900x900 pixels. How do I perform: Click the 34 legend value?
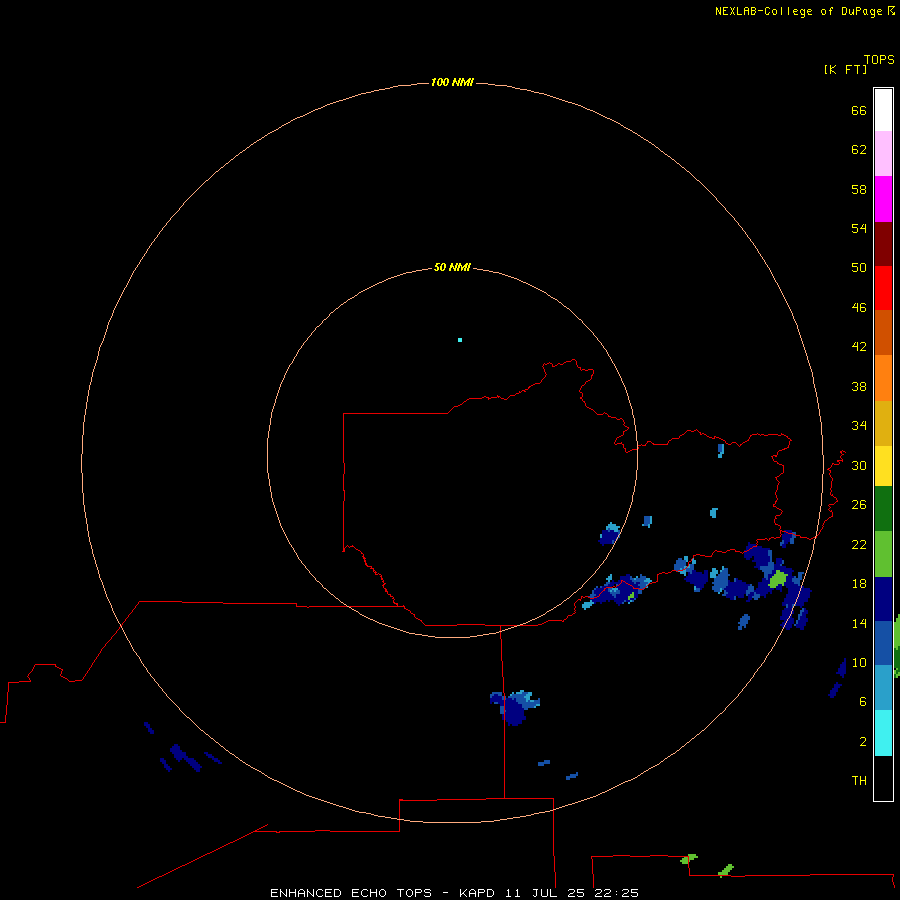(859, 426)
